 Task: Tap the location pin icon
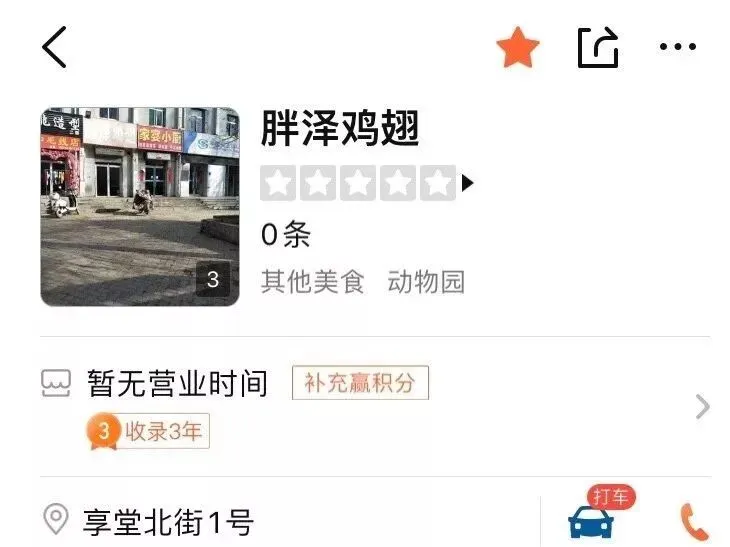pos(56,519)
